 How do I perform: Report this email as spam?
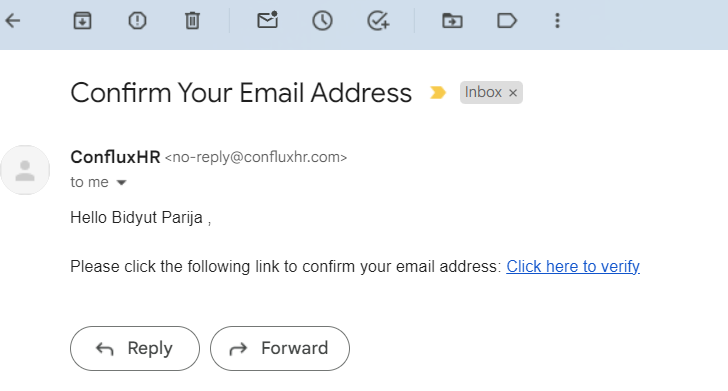[137, 20]
